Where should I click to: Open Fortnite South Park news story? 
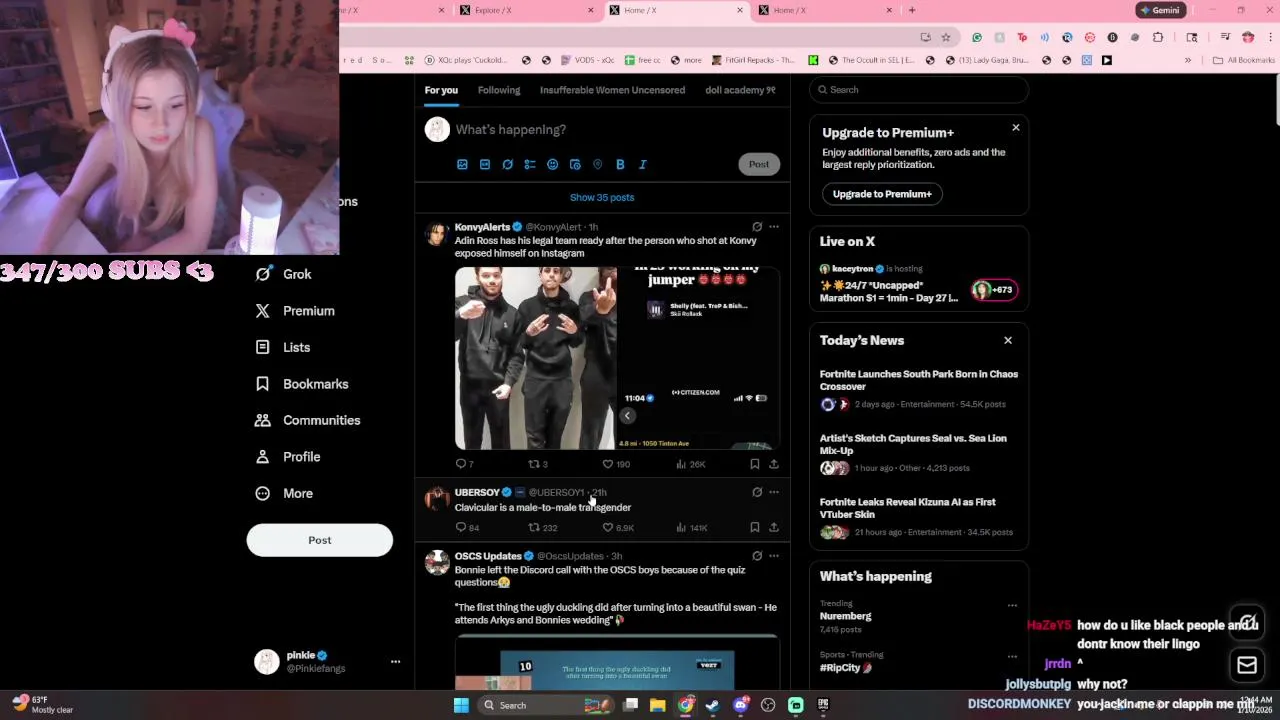[919, 389]
